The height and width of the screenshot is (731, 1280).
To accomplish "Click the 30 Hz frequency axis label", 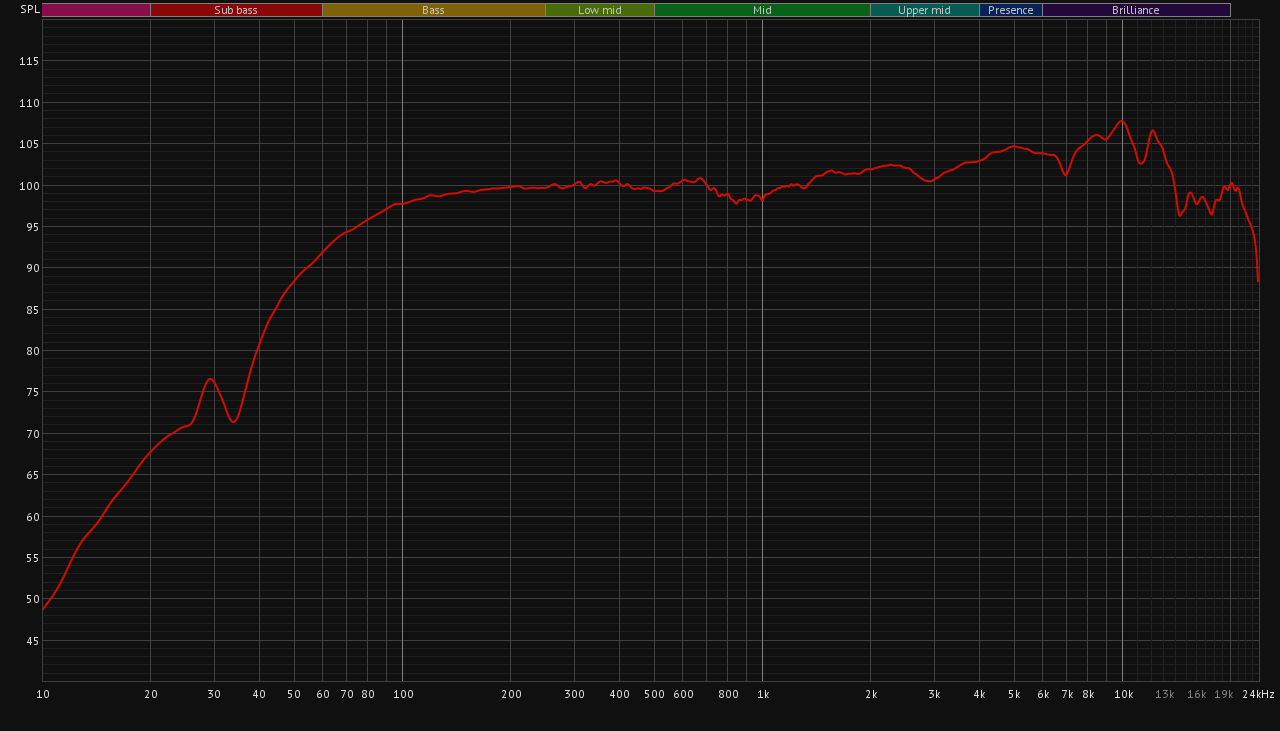I will pyautogui.click(x=214, y=694).
